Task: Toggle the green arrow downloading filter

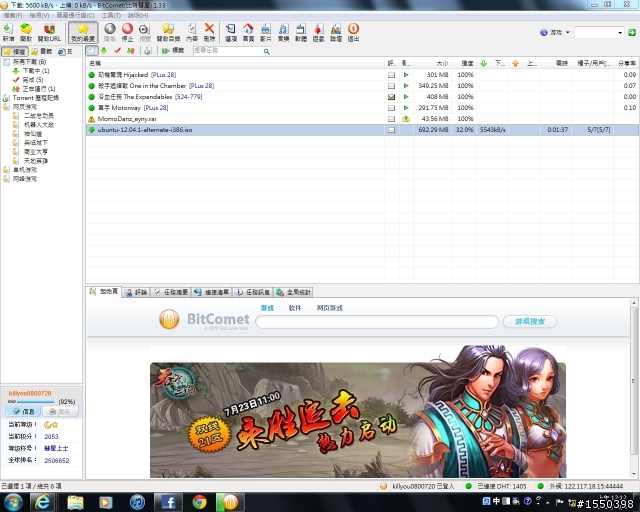Action: (x=104, y=51)
